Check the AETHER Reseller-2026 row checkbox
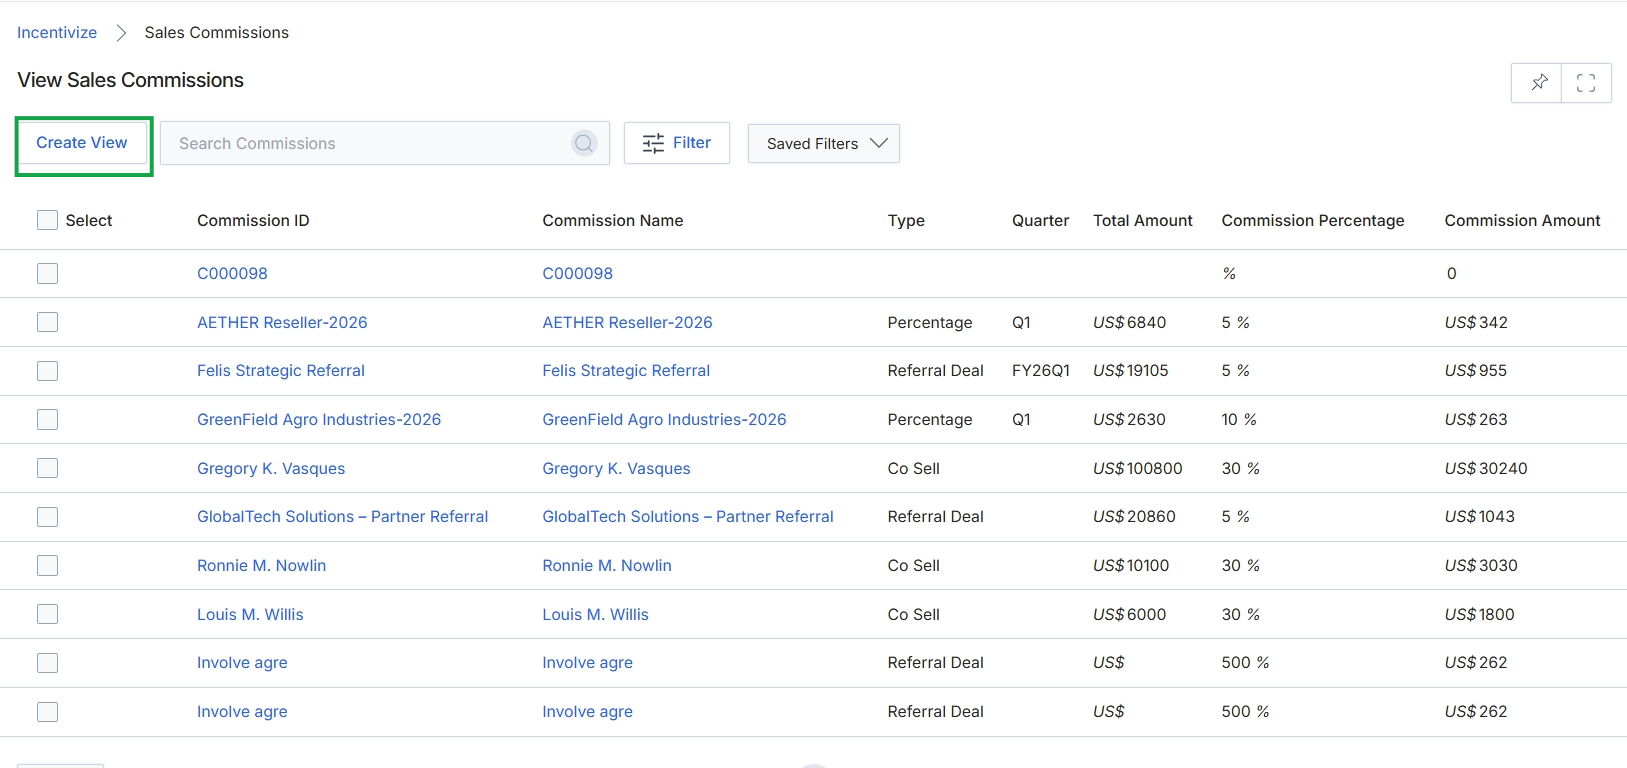Screen dimensions: 1627x768 47,322
